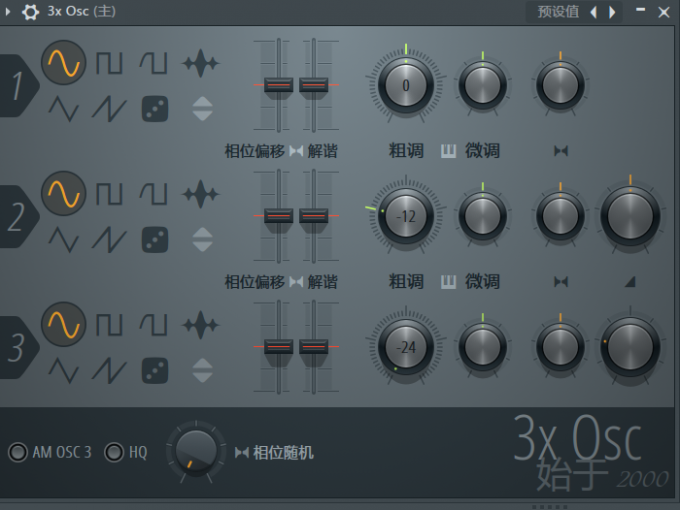Click oscillator 1 fine tune knob
This screenshot has height=510, width=680.
(x=483, y=85)
